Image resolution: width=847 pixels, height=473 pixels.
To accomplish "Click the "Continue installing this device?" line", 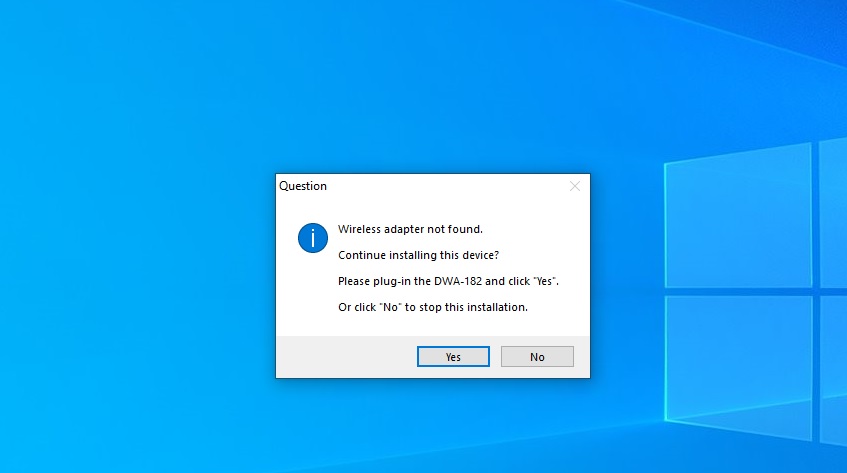I will click(x=418, y=255).
